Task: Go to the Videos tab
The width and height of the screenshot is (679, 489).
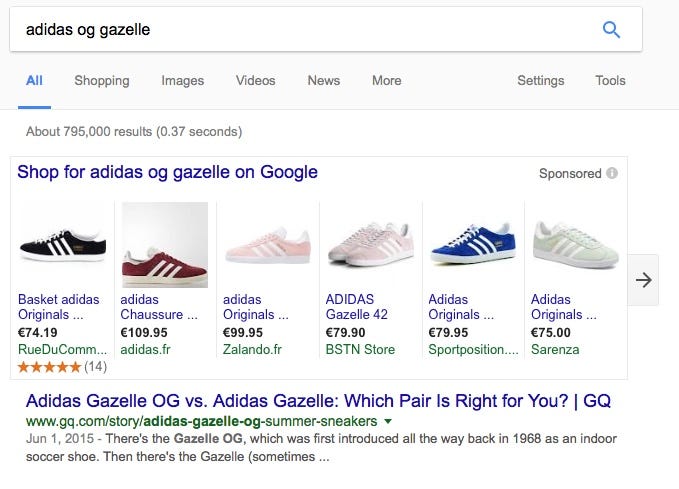Action: (x=255, y=81)
